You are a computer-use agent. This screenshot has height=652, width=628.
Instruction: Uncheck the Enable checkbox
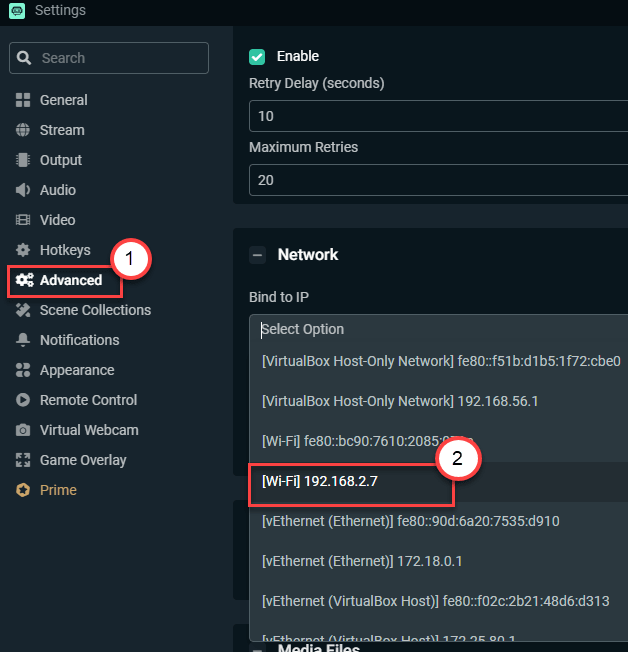[x=257, y=56]
